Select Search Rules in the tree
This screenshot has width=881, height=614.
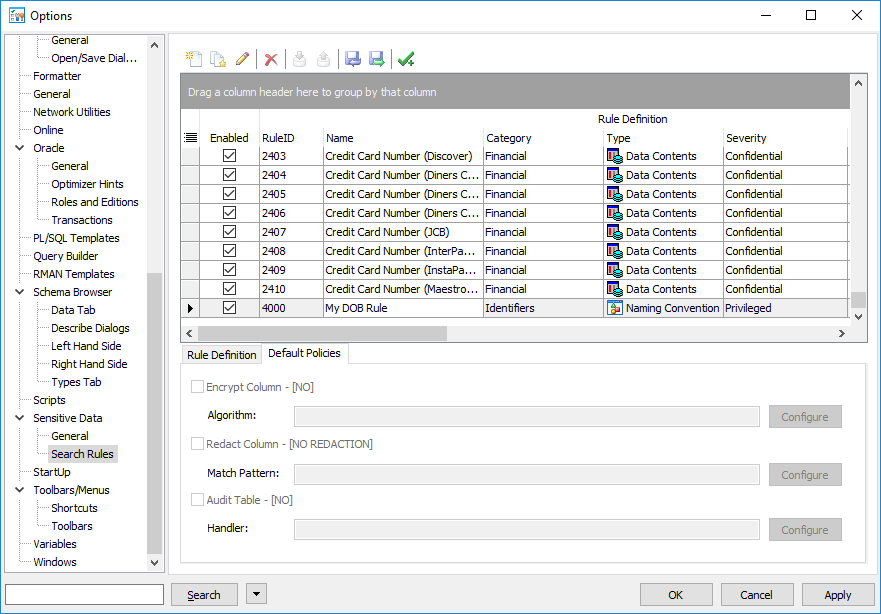click(x=83, y=454)
